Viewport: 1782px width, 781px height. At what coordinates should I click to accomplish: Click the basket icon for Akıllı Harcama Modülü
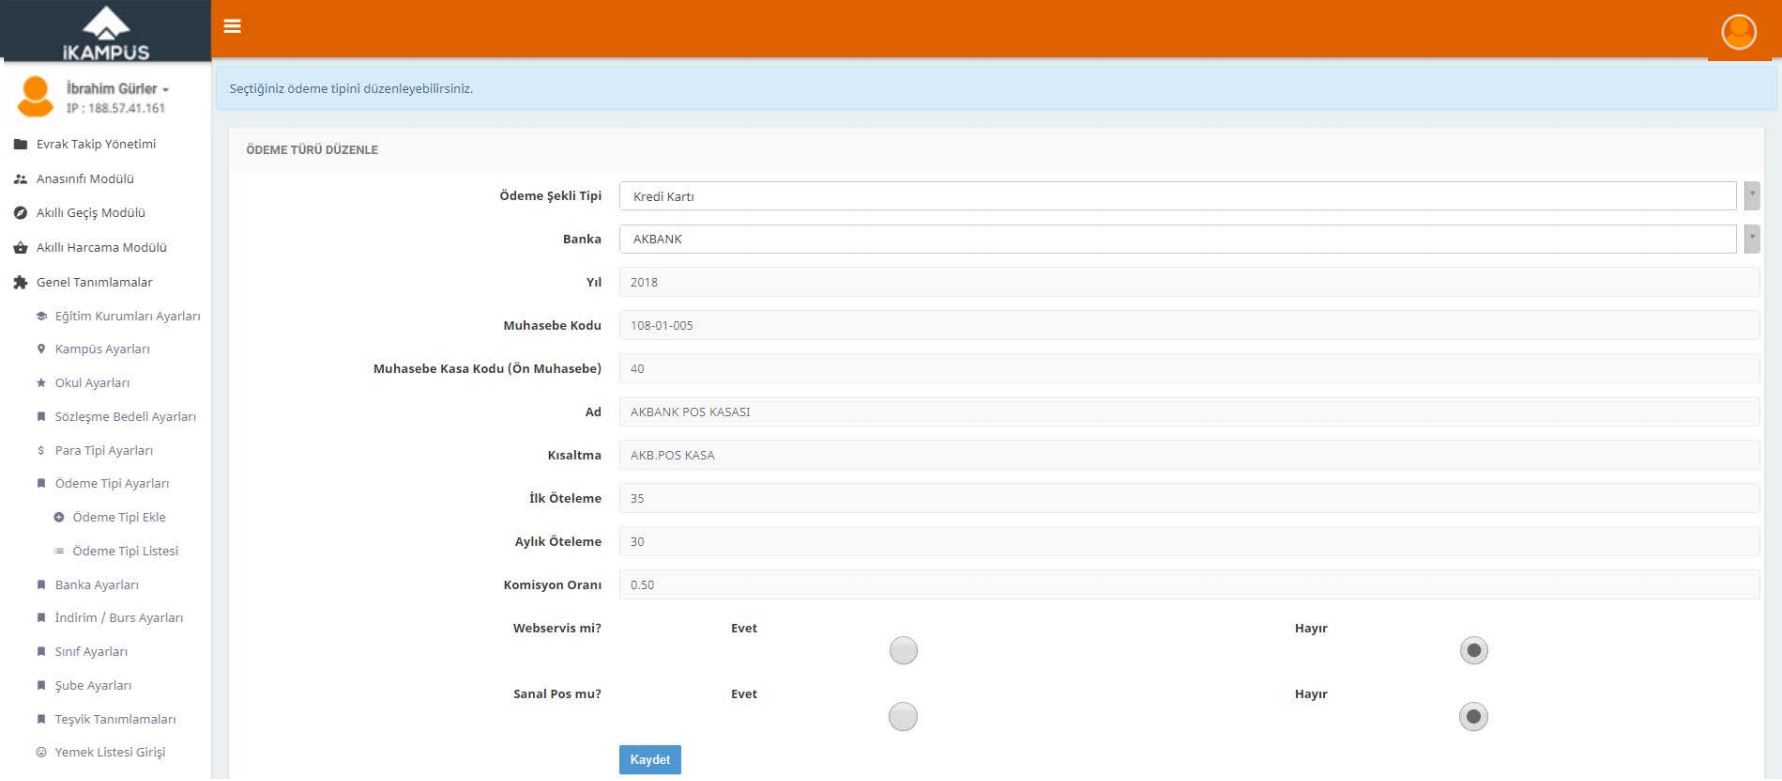(x=20, y=248)
